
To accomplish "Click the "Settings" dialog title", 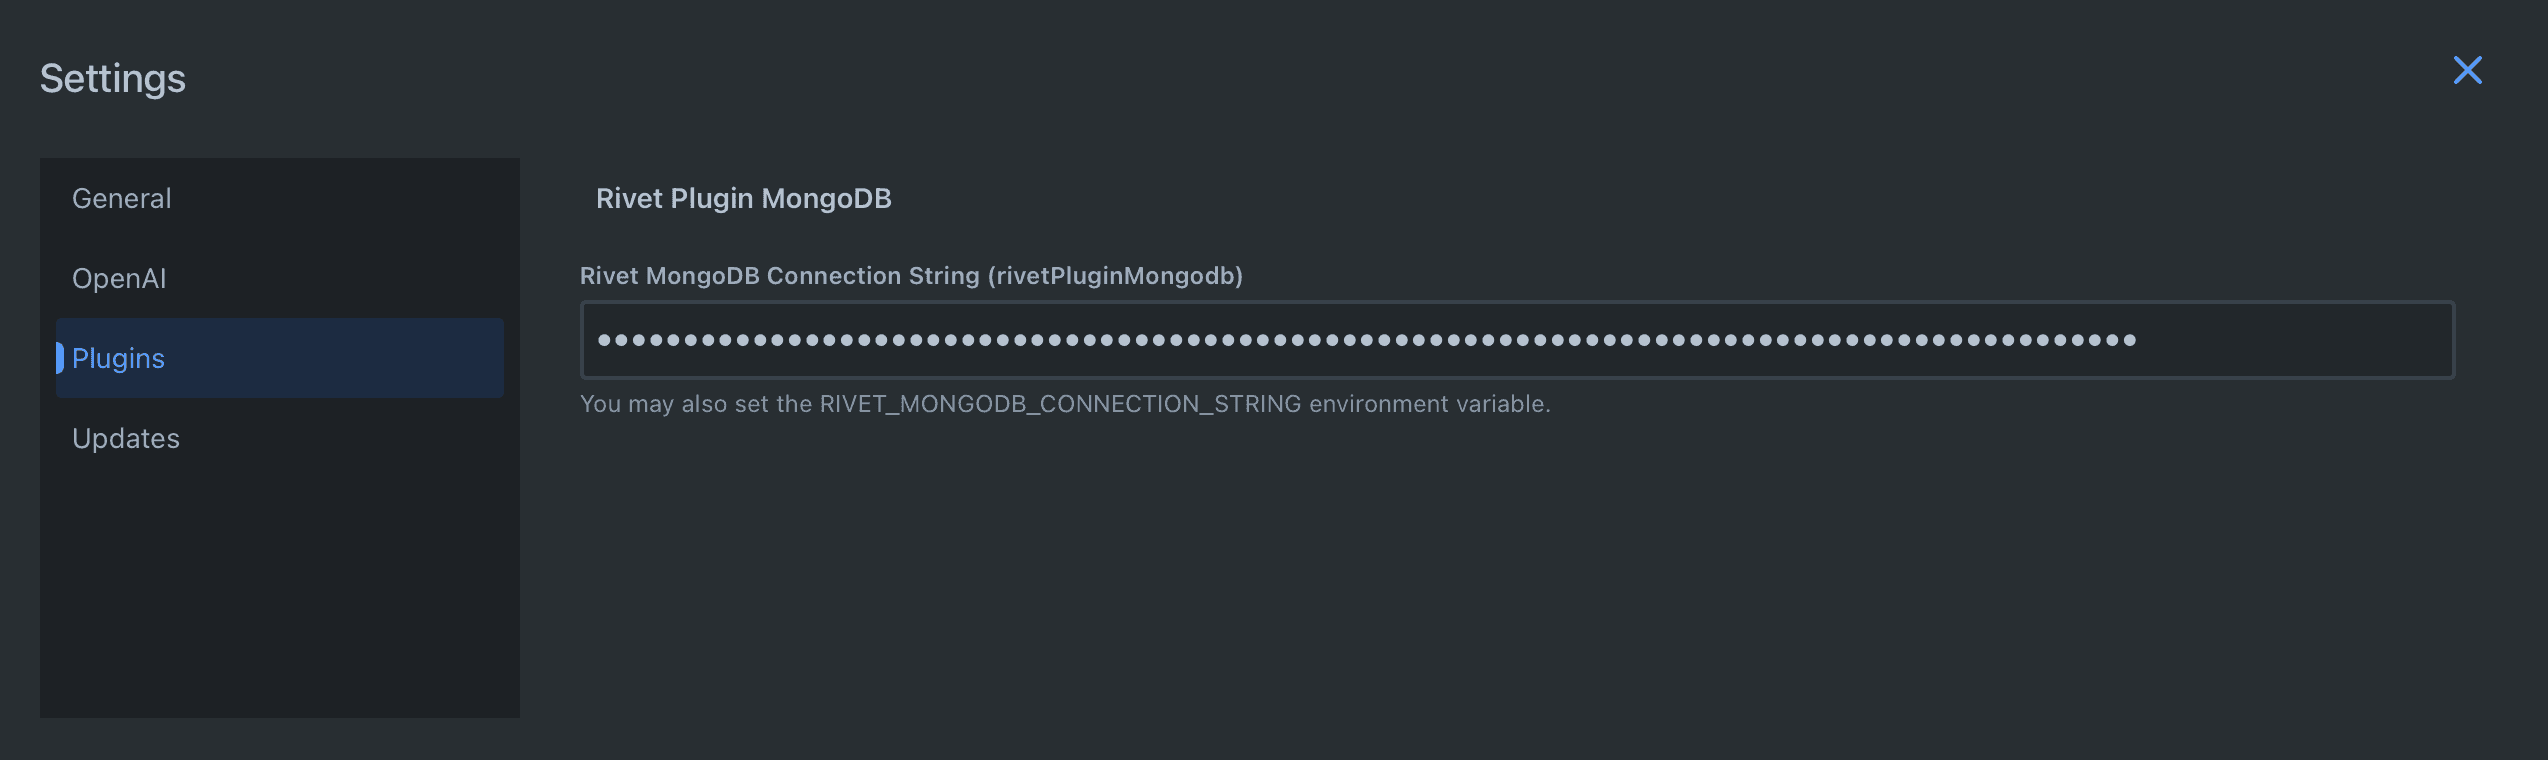I will (x=113, y=78).
